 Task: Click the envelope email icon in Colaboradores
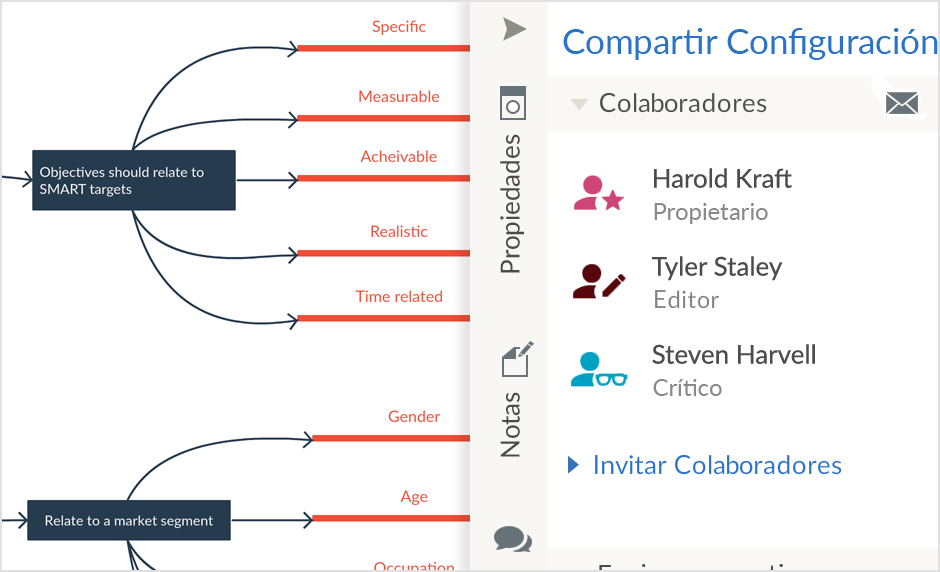[902, 103]
